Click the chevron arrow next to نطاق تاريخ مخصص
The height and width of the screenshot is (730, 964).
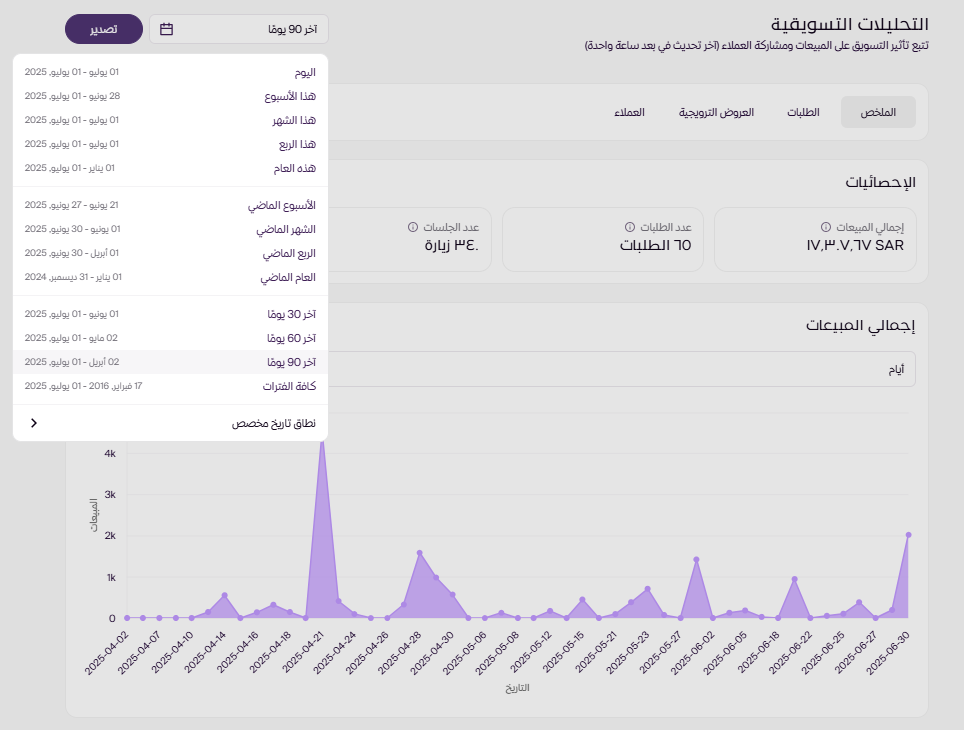coord(34,423)
